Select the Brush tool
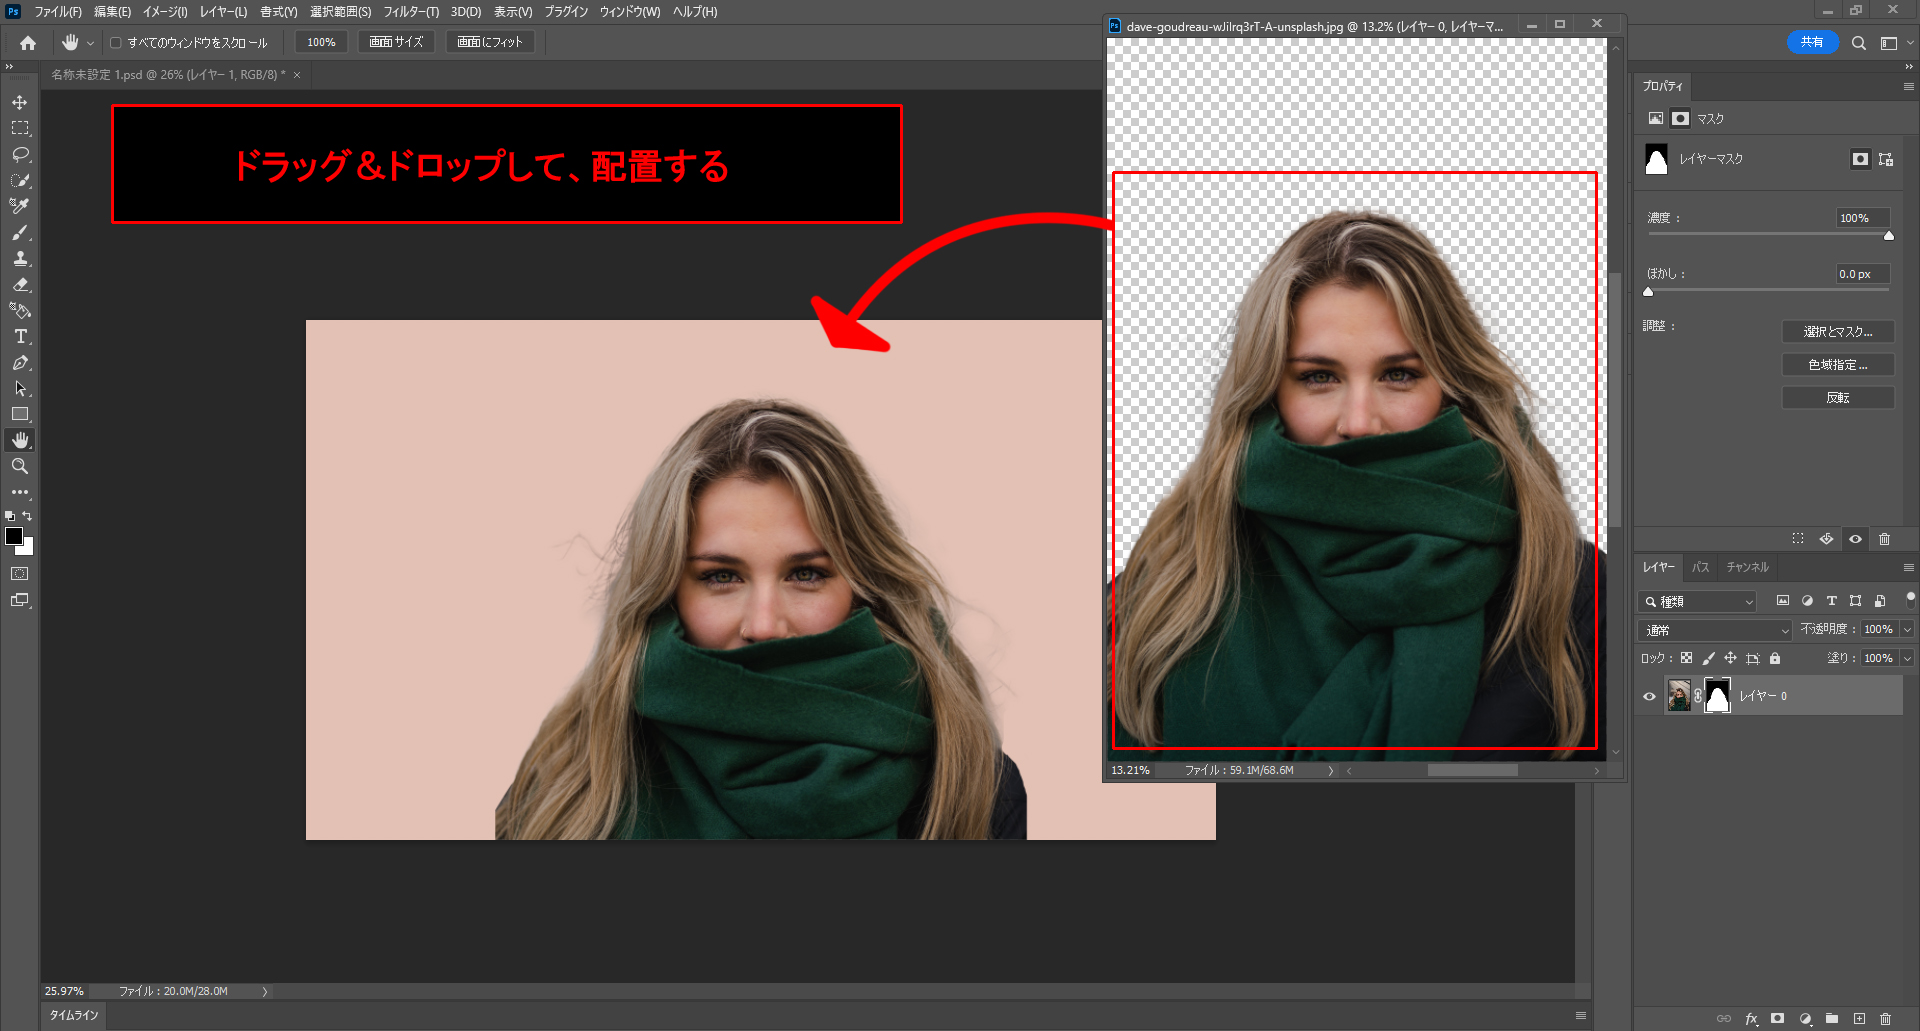Viewport: 1920px width, 1031px height. coord(20,233)
